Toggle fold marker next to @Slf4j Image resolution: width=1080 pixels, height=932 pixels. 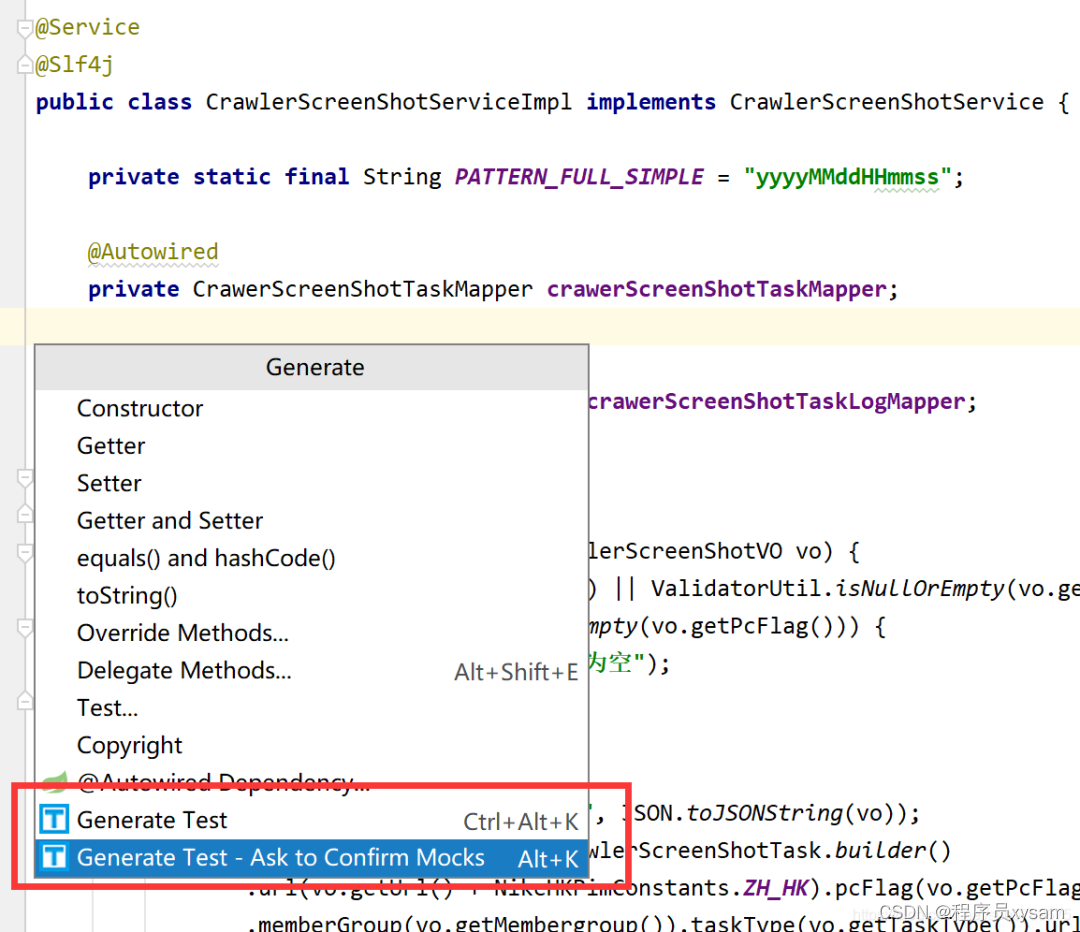[25, 65]
